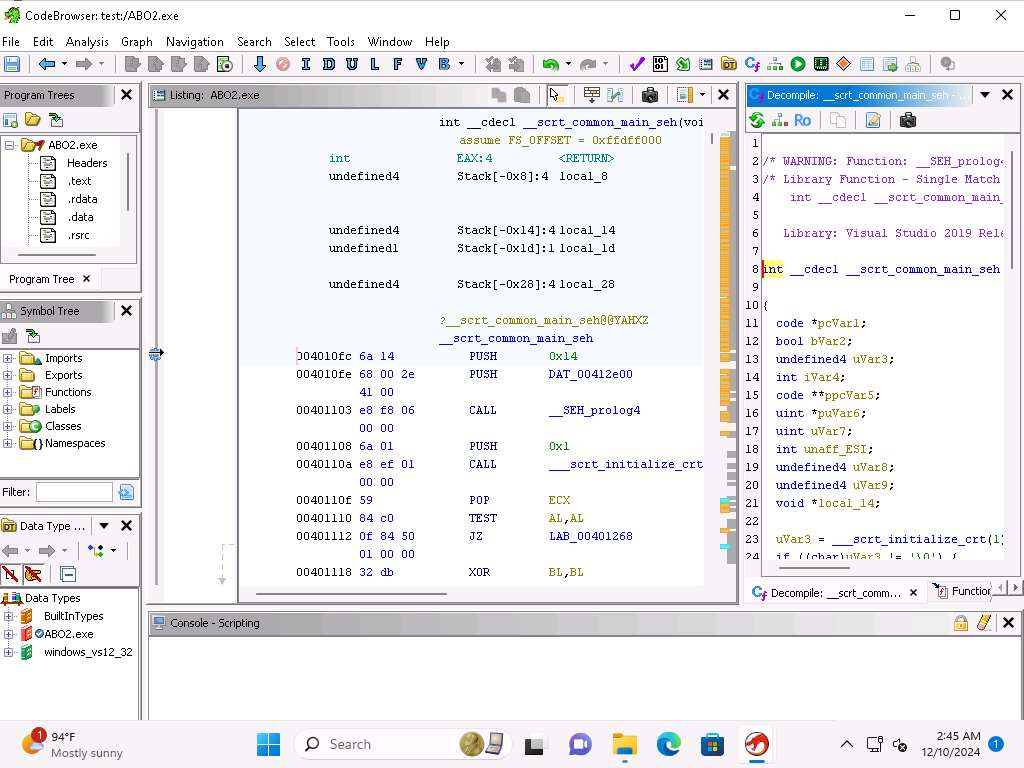Click the Windows Start button on taskbar
Viewport: 1024px width, 768px height.
click(x=268, y=744)
